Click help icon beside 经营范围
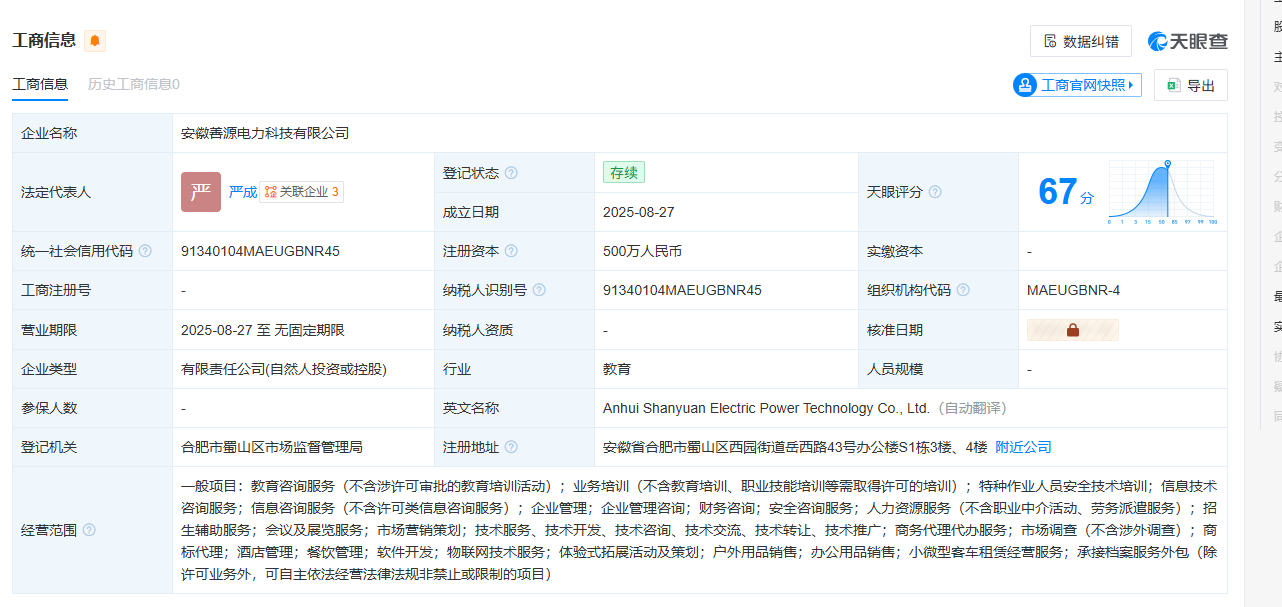 (89, 530)
